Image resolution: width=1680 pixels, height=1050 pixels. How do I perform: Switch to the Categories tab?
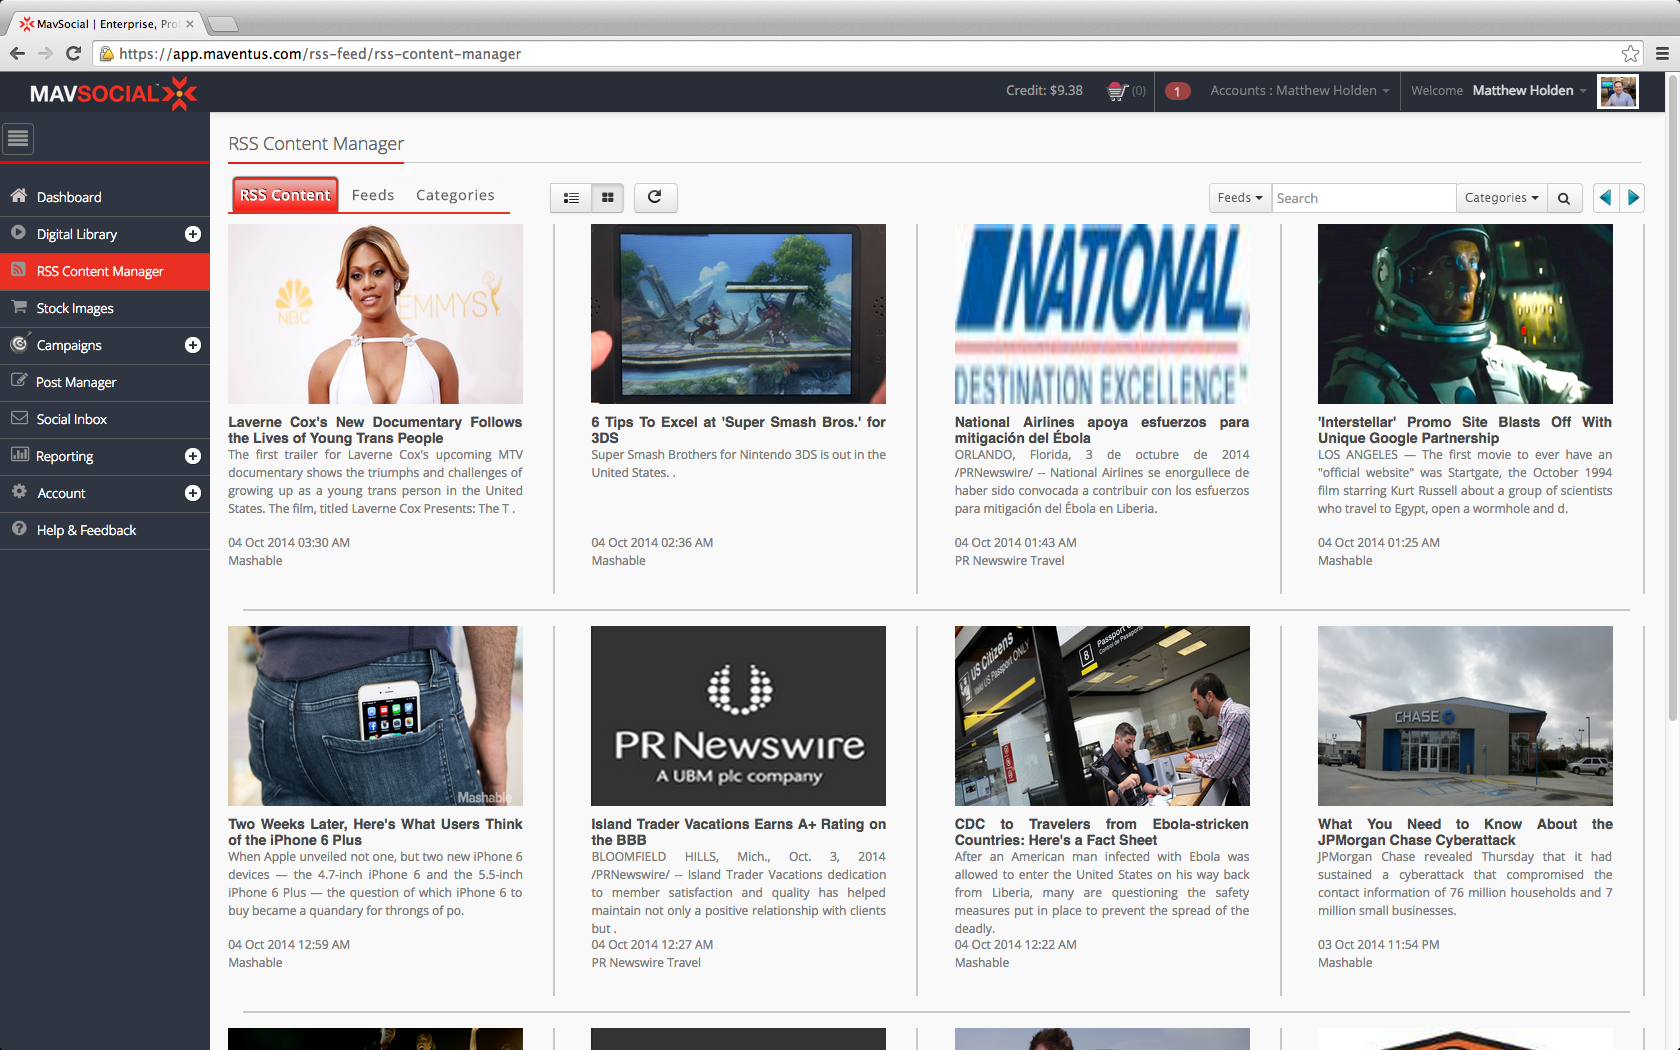tap(455, 195)
